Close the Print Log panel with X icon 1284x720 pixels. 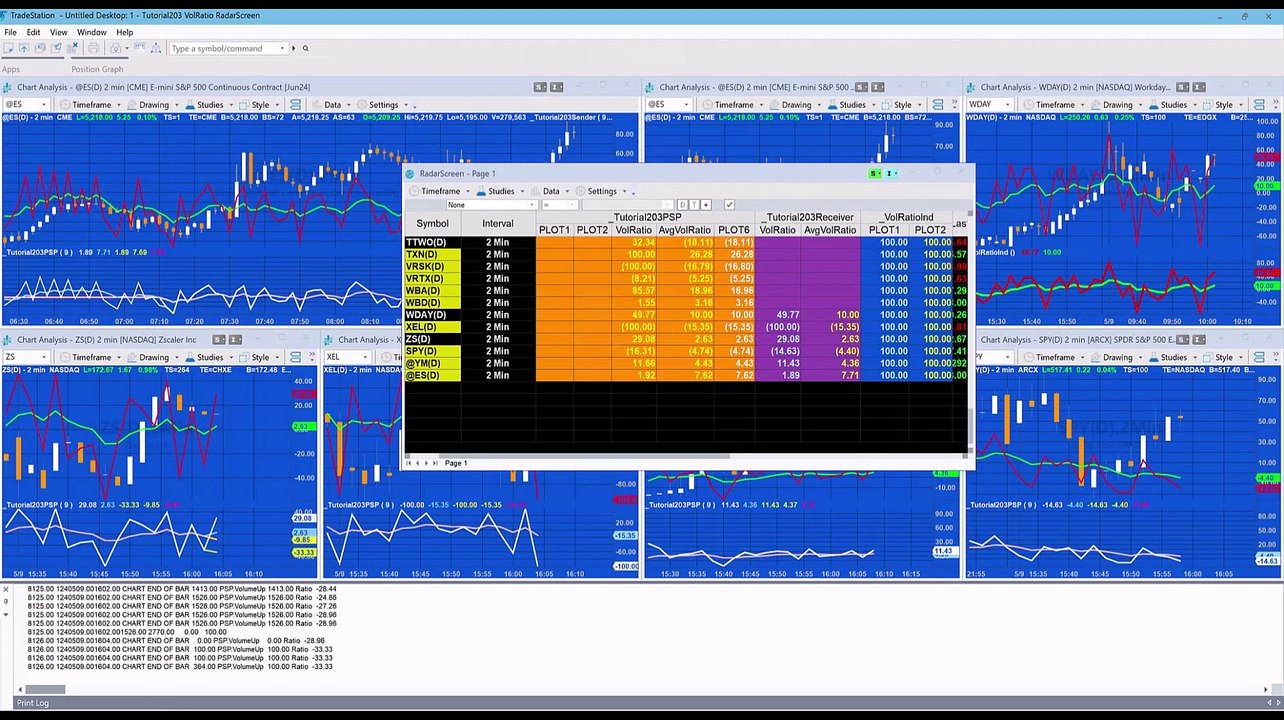[x=6, y=590]
